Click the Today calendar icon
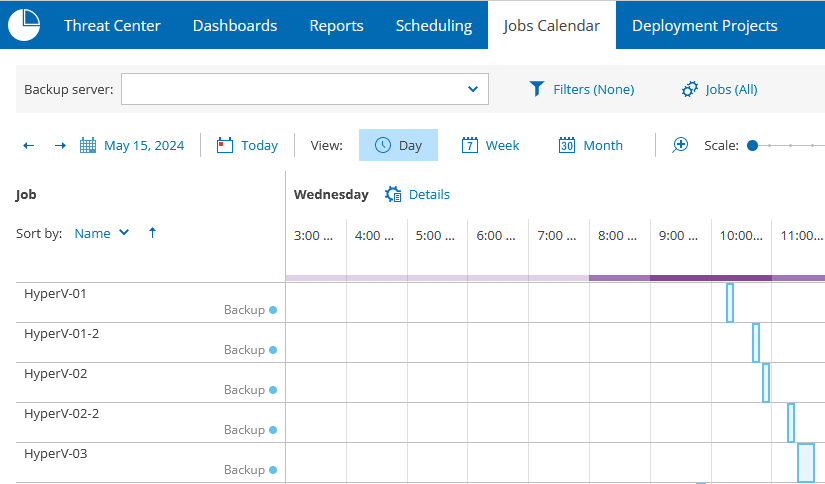825x484 pixels. [225, 145]
